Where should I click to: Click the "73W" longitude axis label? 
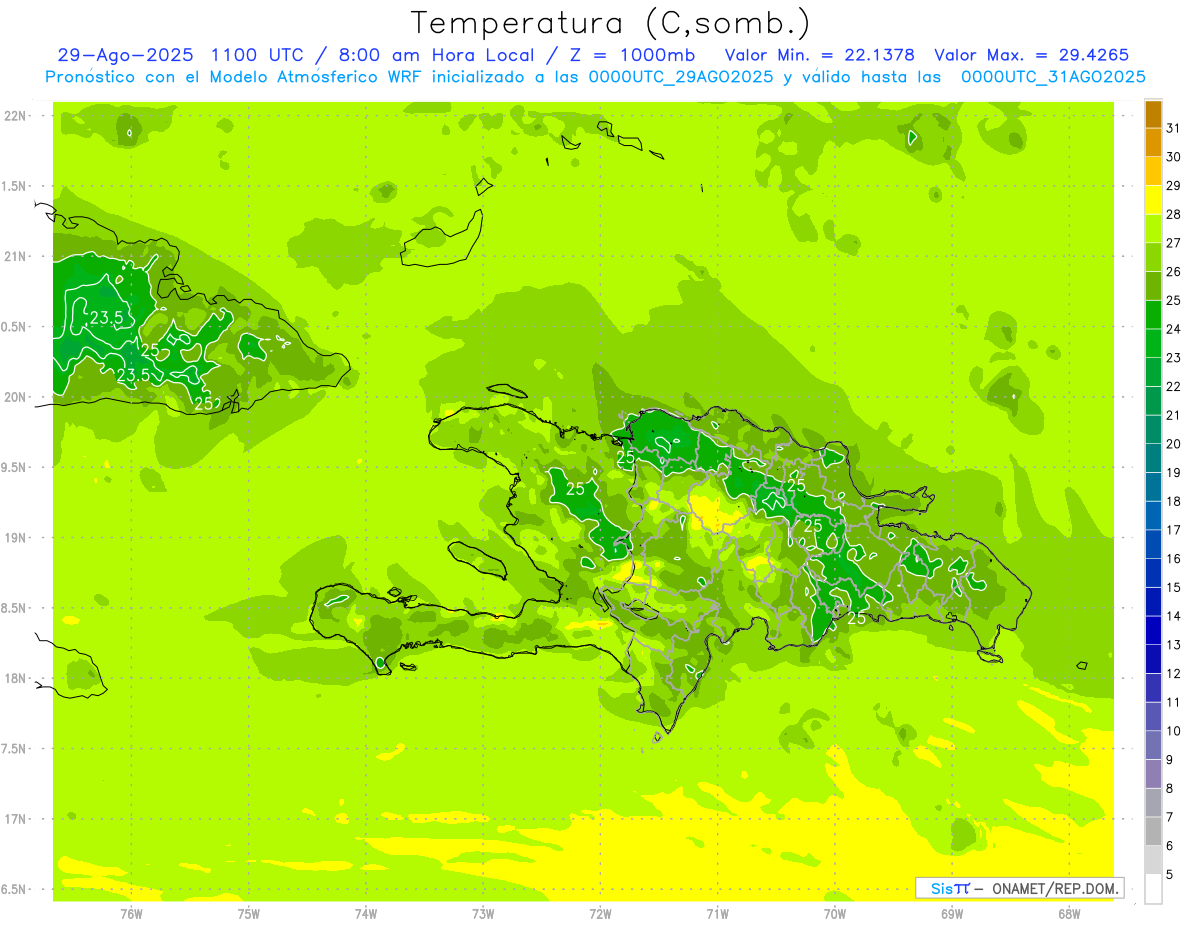coord(483,914)
